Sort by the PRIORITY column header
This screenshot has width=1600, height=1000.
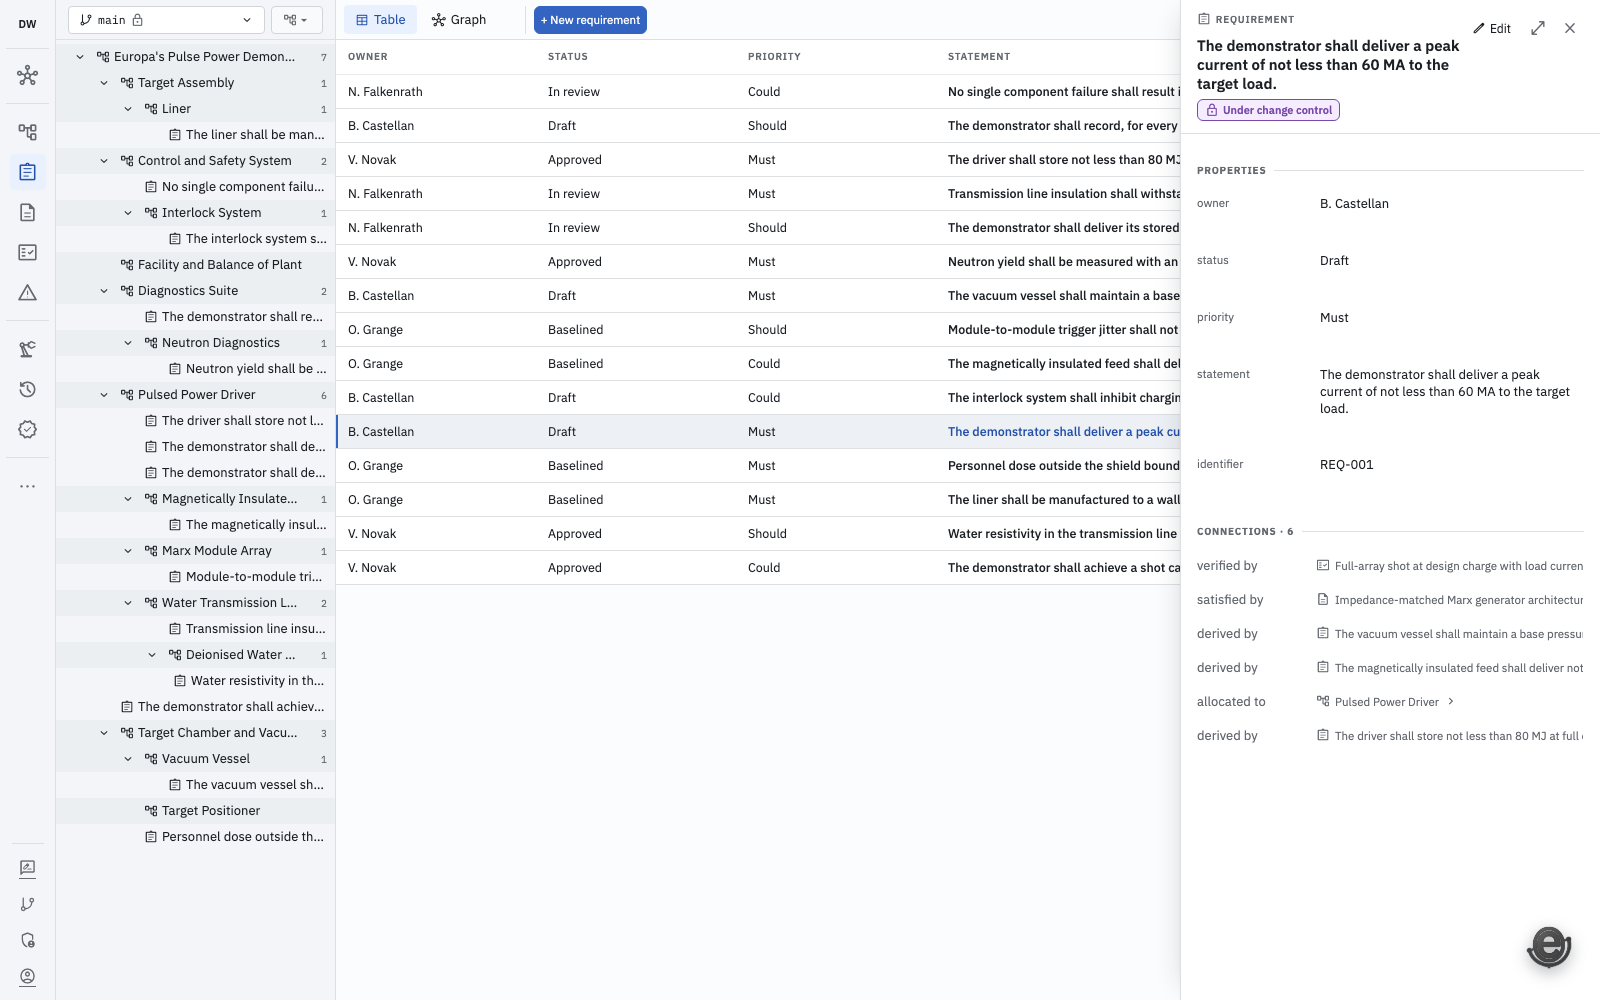pos(774,57)
